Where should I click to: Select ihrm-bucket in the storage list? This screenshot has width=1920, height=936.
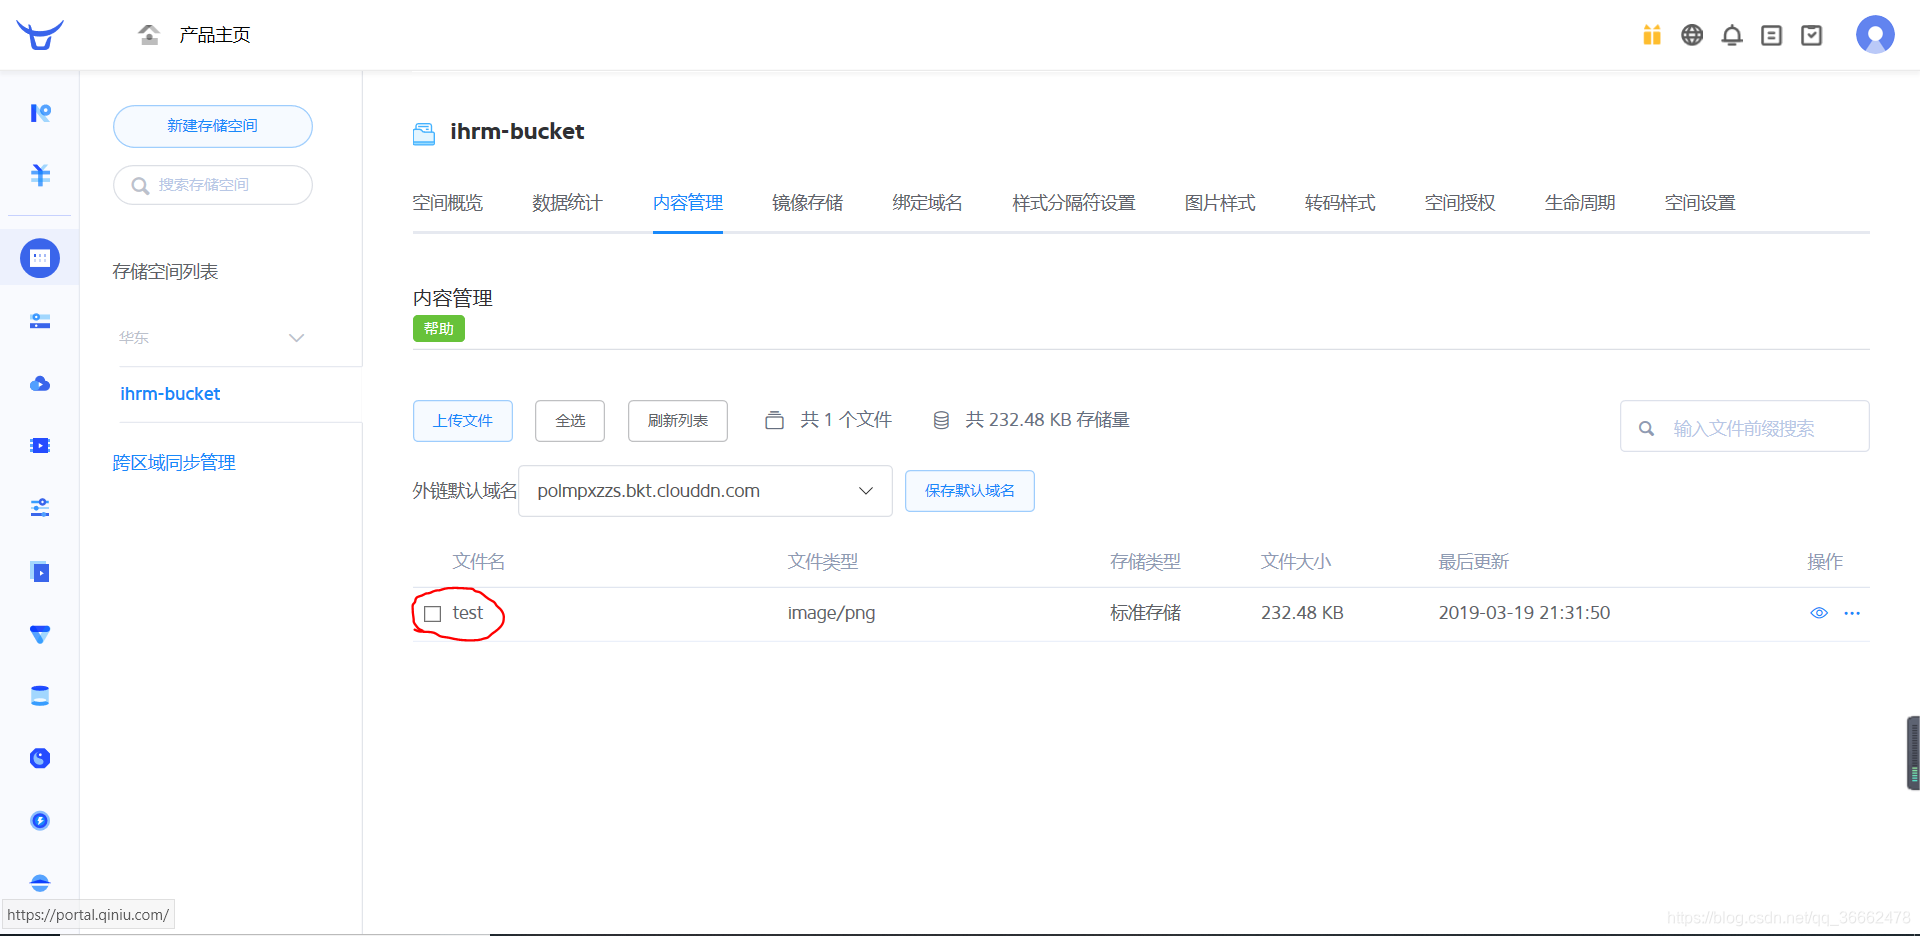(170, 394)
